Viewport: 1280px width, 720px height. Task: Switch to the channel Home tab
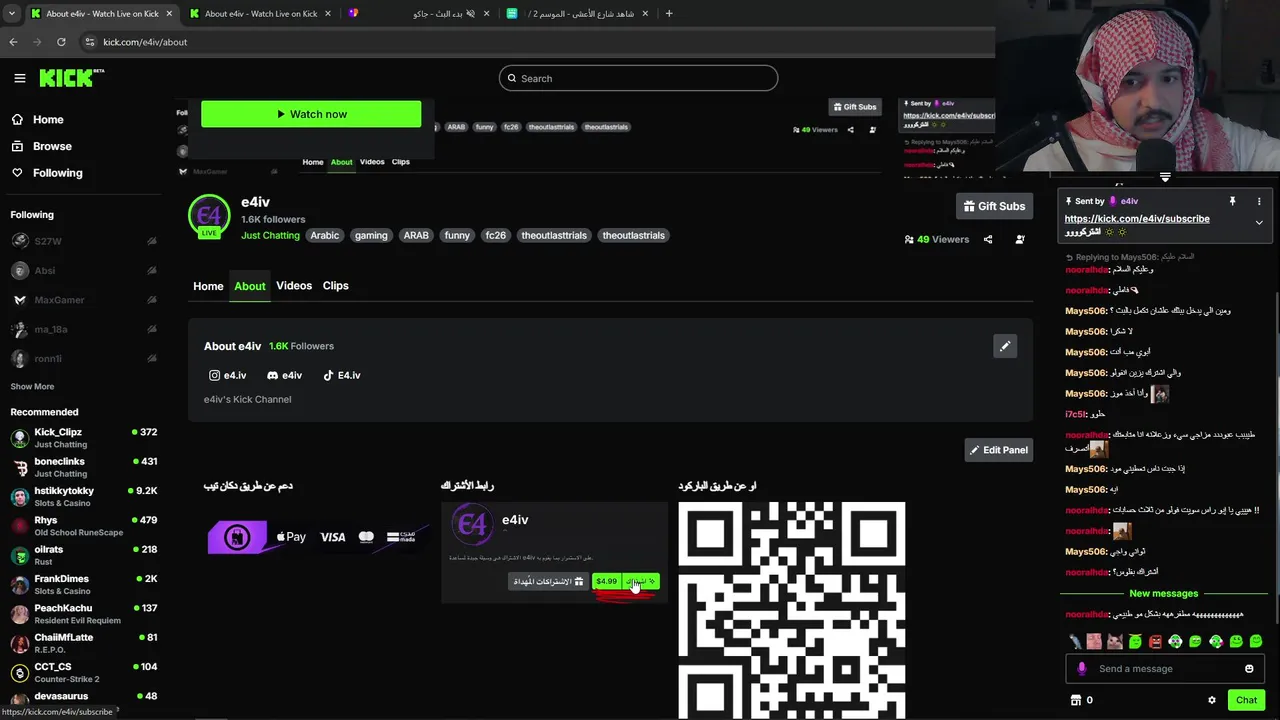click(208, 286)
